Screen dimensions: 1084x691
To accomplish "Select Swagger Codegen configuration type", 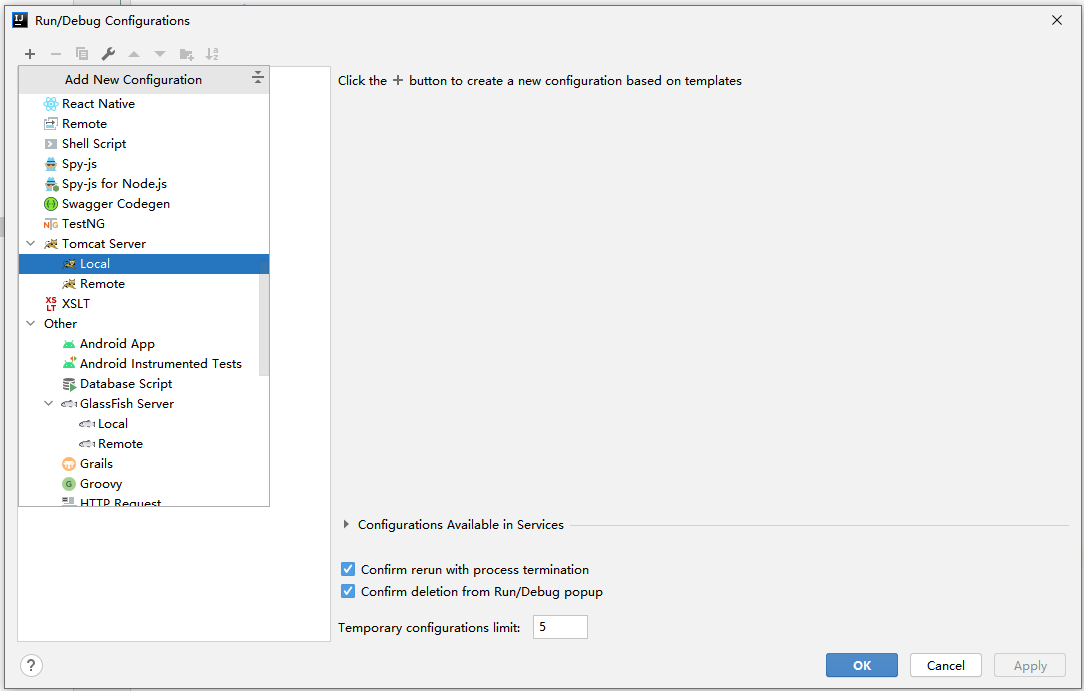I will (x=144, y=204).
